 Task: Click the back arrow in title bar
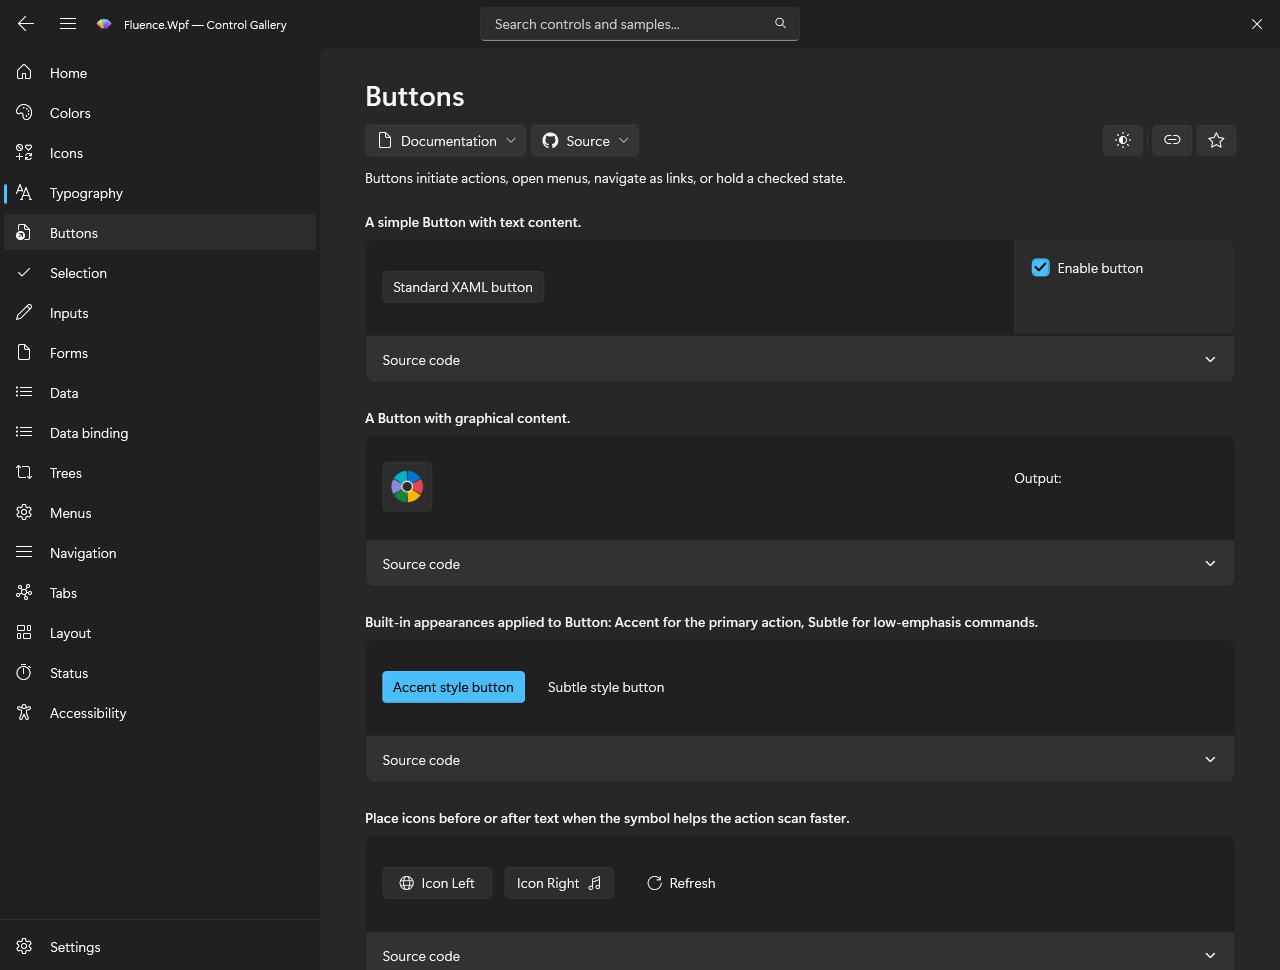click(x=26, y=24)
